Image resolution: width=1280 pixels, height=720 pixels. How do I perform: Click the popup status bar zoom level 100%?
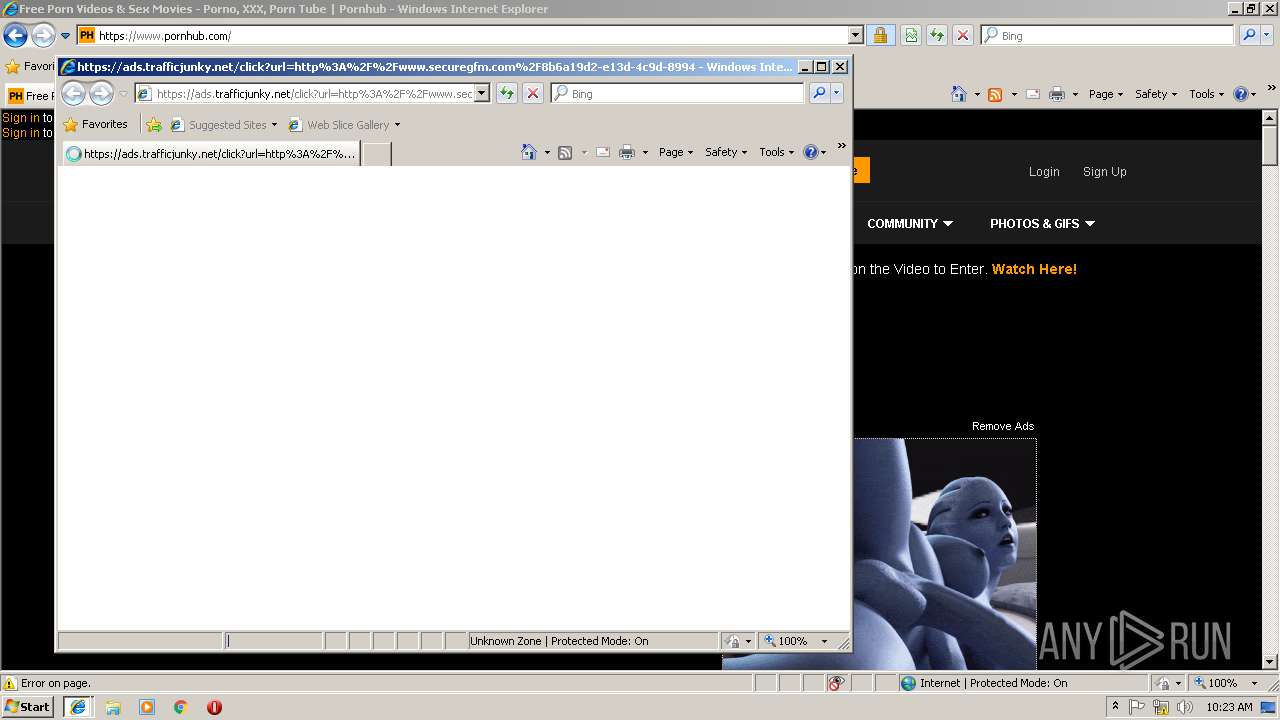[x=786, y=641]
